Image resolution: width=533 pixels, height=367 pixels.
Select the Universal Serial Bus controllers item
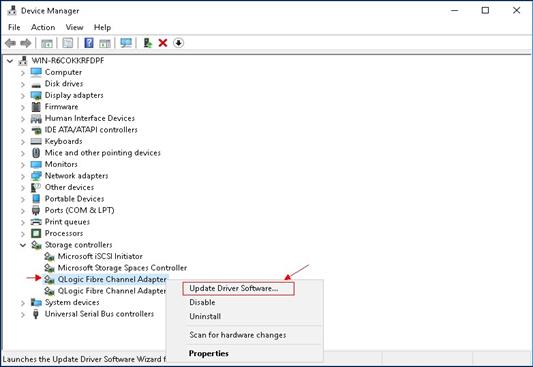pyautogui.click(x=99, y=314)
